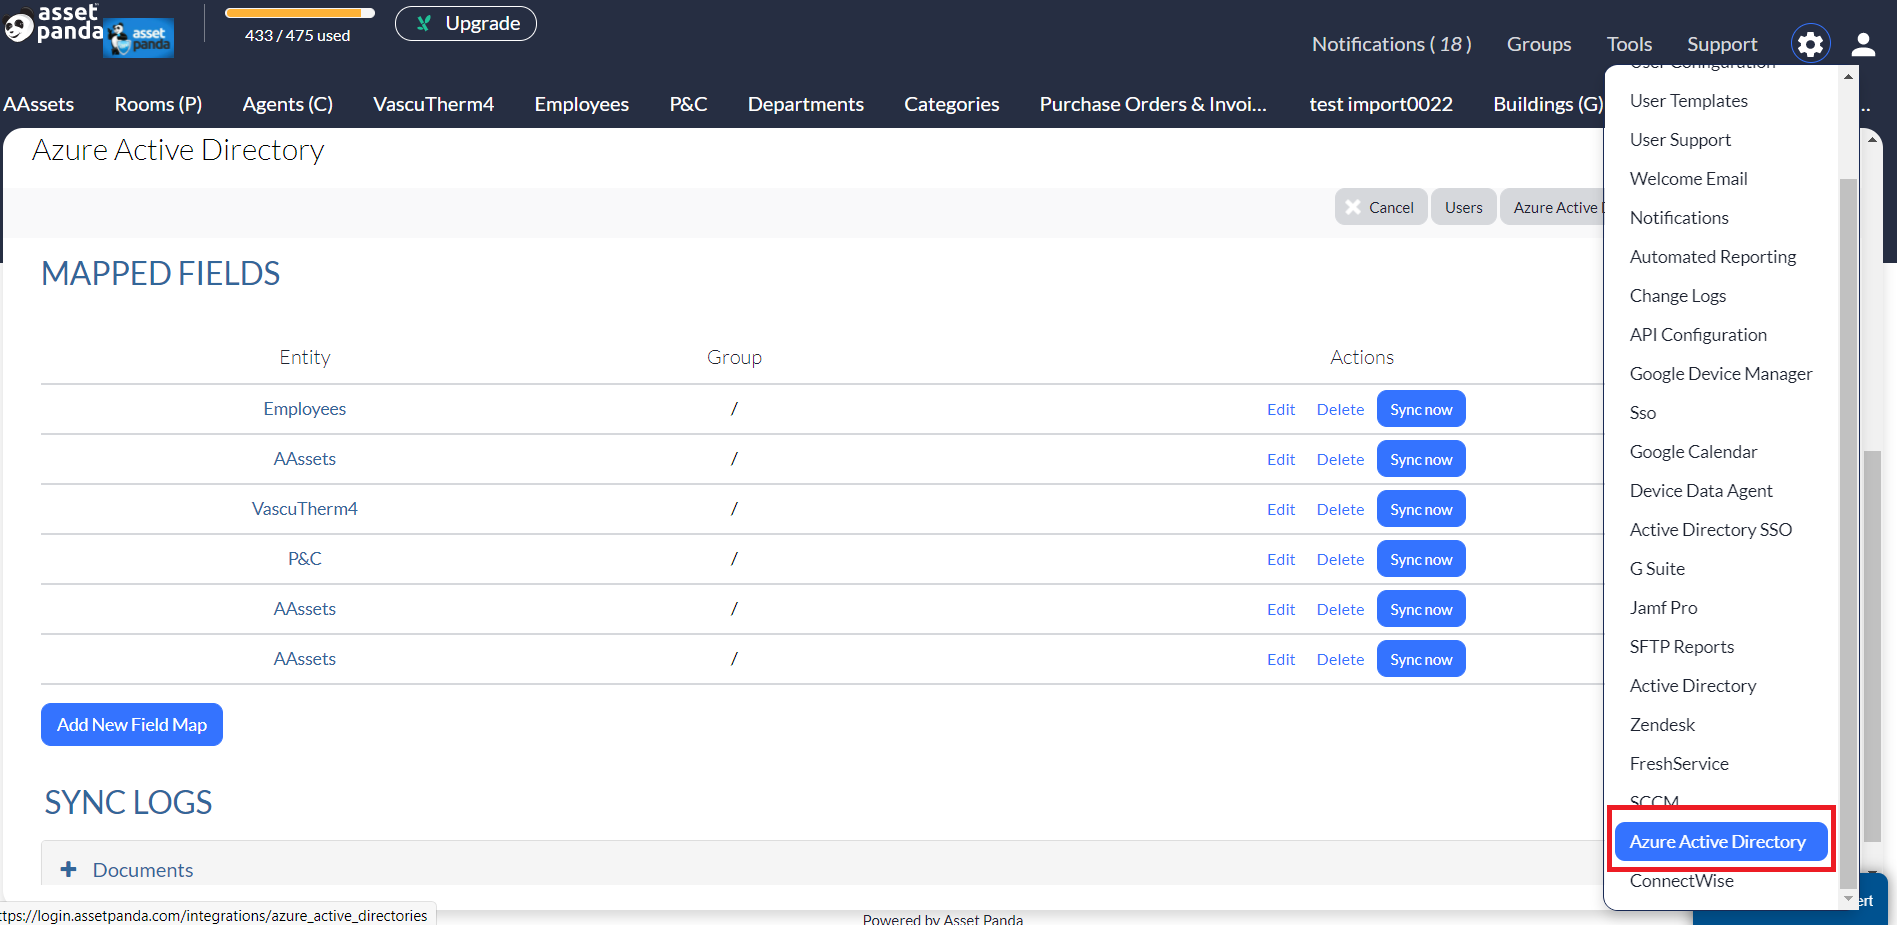Image resolution: width=1897 pixels, height=925 pixels.
Task: Go to the VascuTherm4 tab
Action: (x=433, y=104)
